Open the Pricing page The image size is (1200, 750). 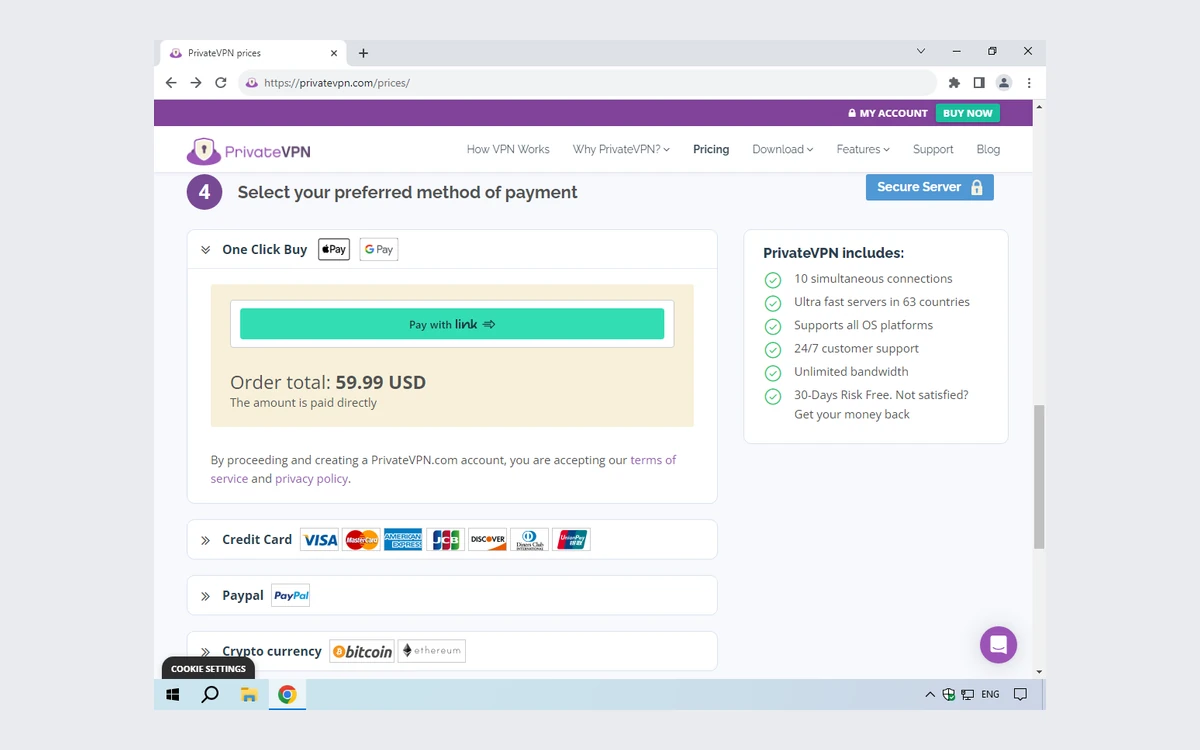pos(711,150)
